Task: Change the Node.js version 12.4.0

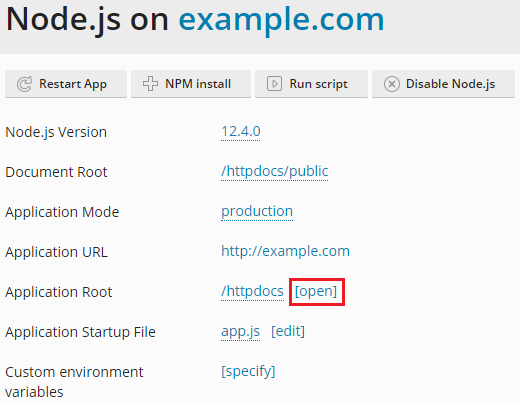Action: tap(241, 131)
